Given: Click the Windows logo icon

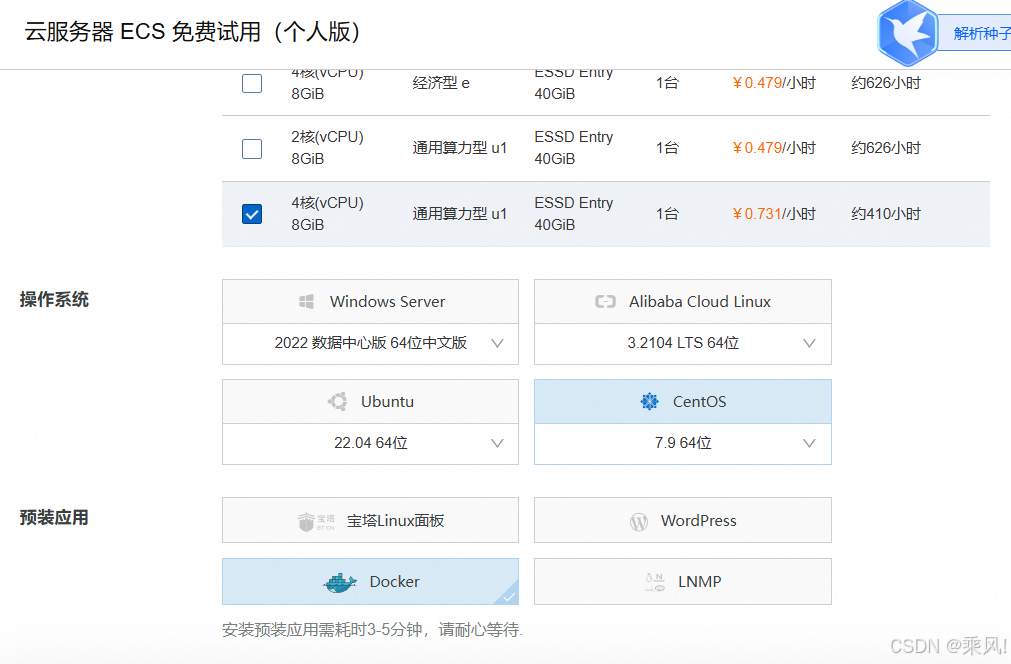Looking at the screenshot, I should pos(307,302).
